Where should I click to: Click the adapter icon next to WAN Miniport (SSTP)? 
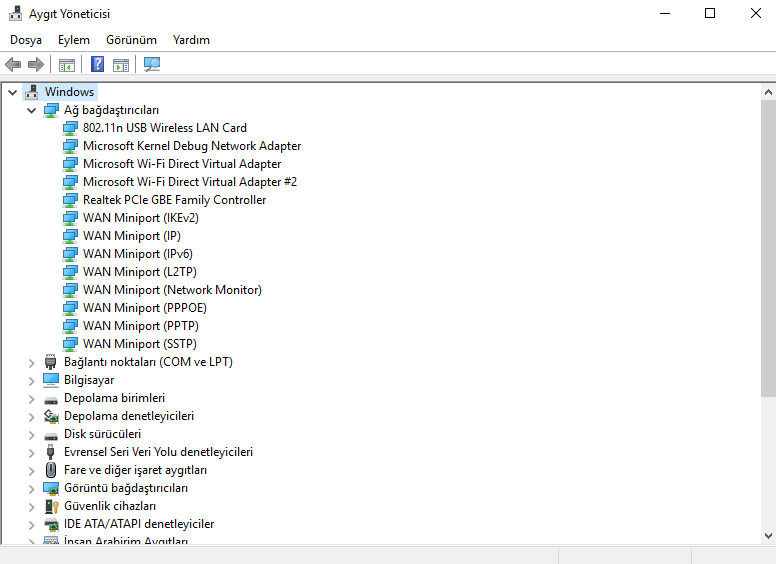point(70,344)
